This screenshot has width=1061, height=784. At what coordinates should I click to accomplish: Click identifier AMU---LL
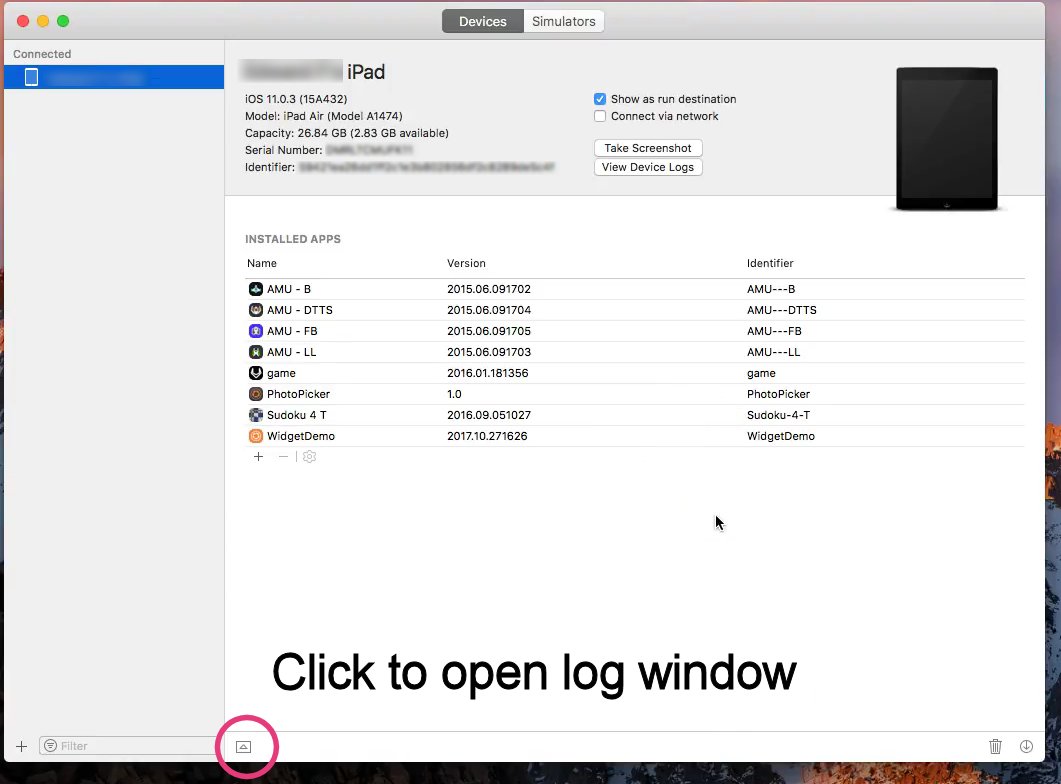[773, 352]
